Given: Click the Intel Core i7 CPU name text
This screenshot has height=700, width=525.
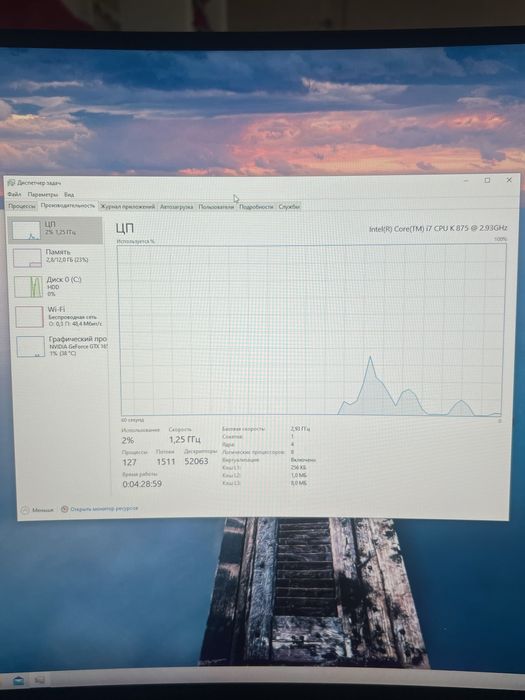Looking at the screenshot, I should [438, 228].
